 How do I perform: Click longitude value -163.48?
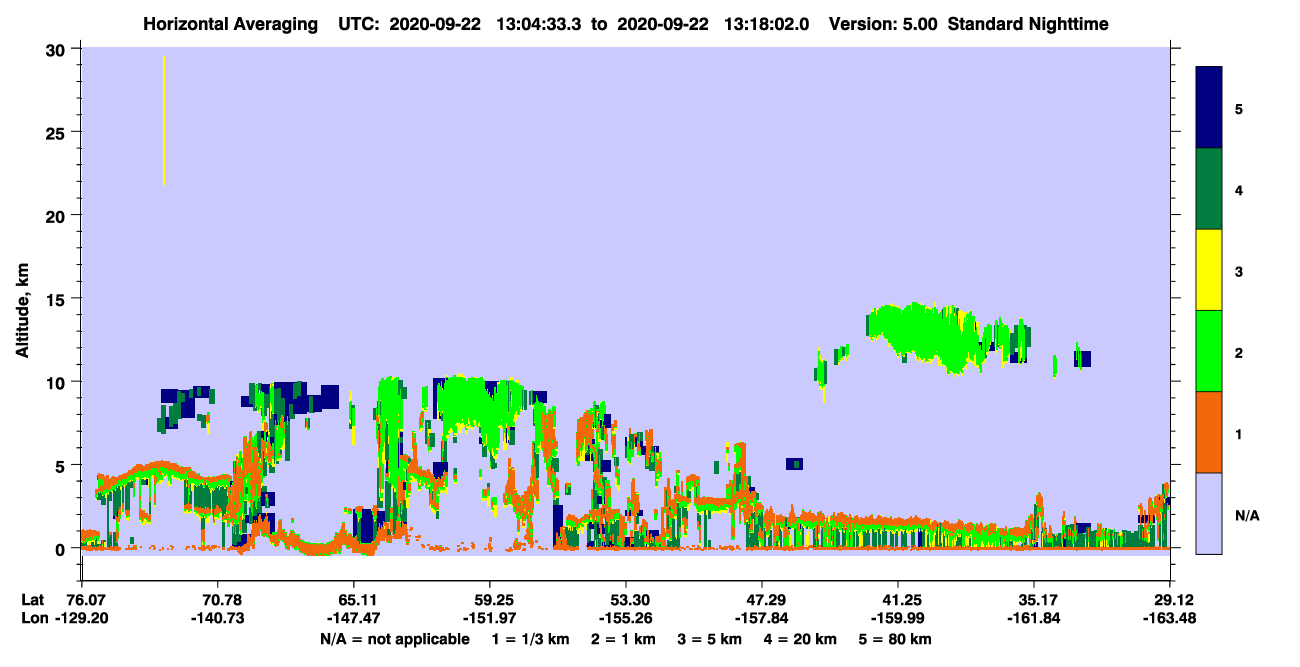point(1170,619)
